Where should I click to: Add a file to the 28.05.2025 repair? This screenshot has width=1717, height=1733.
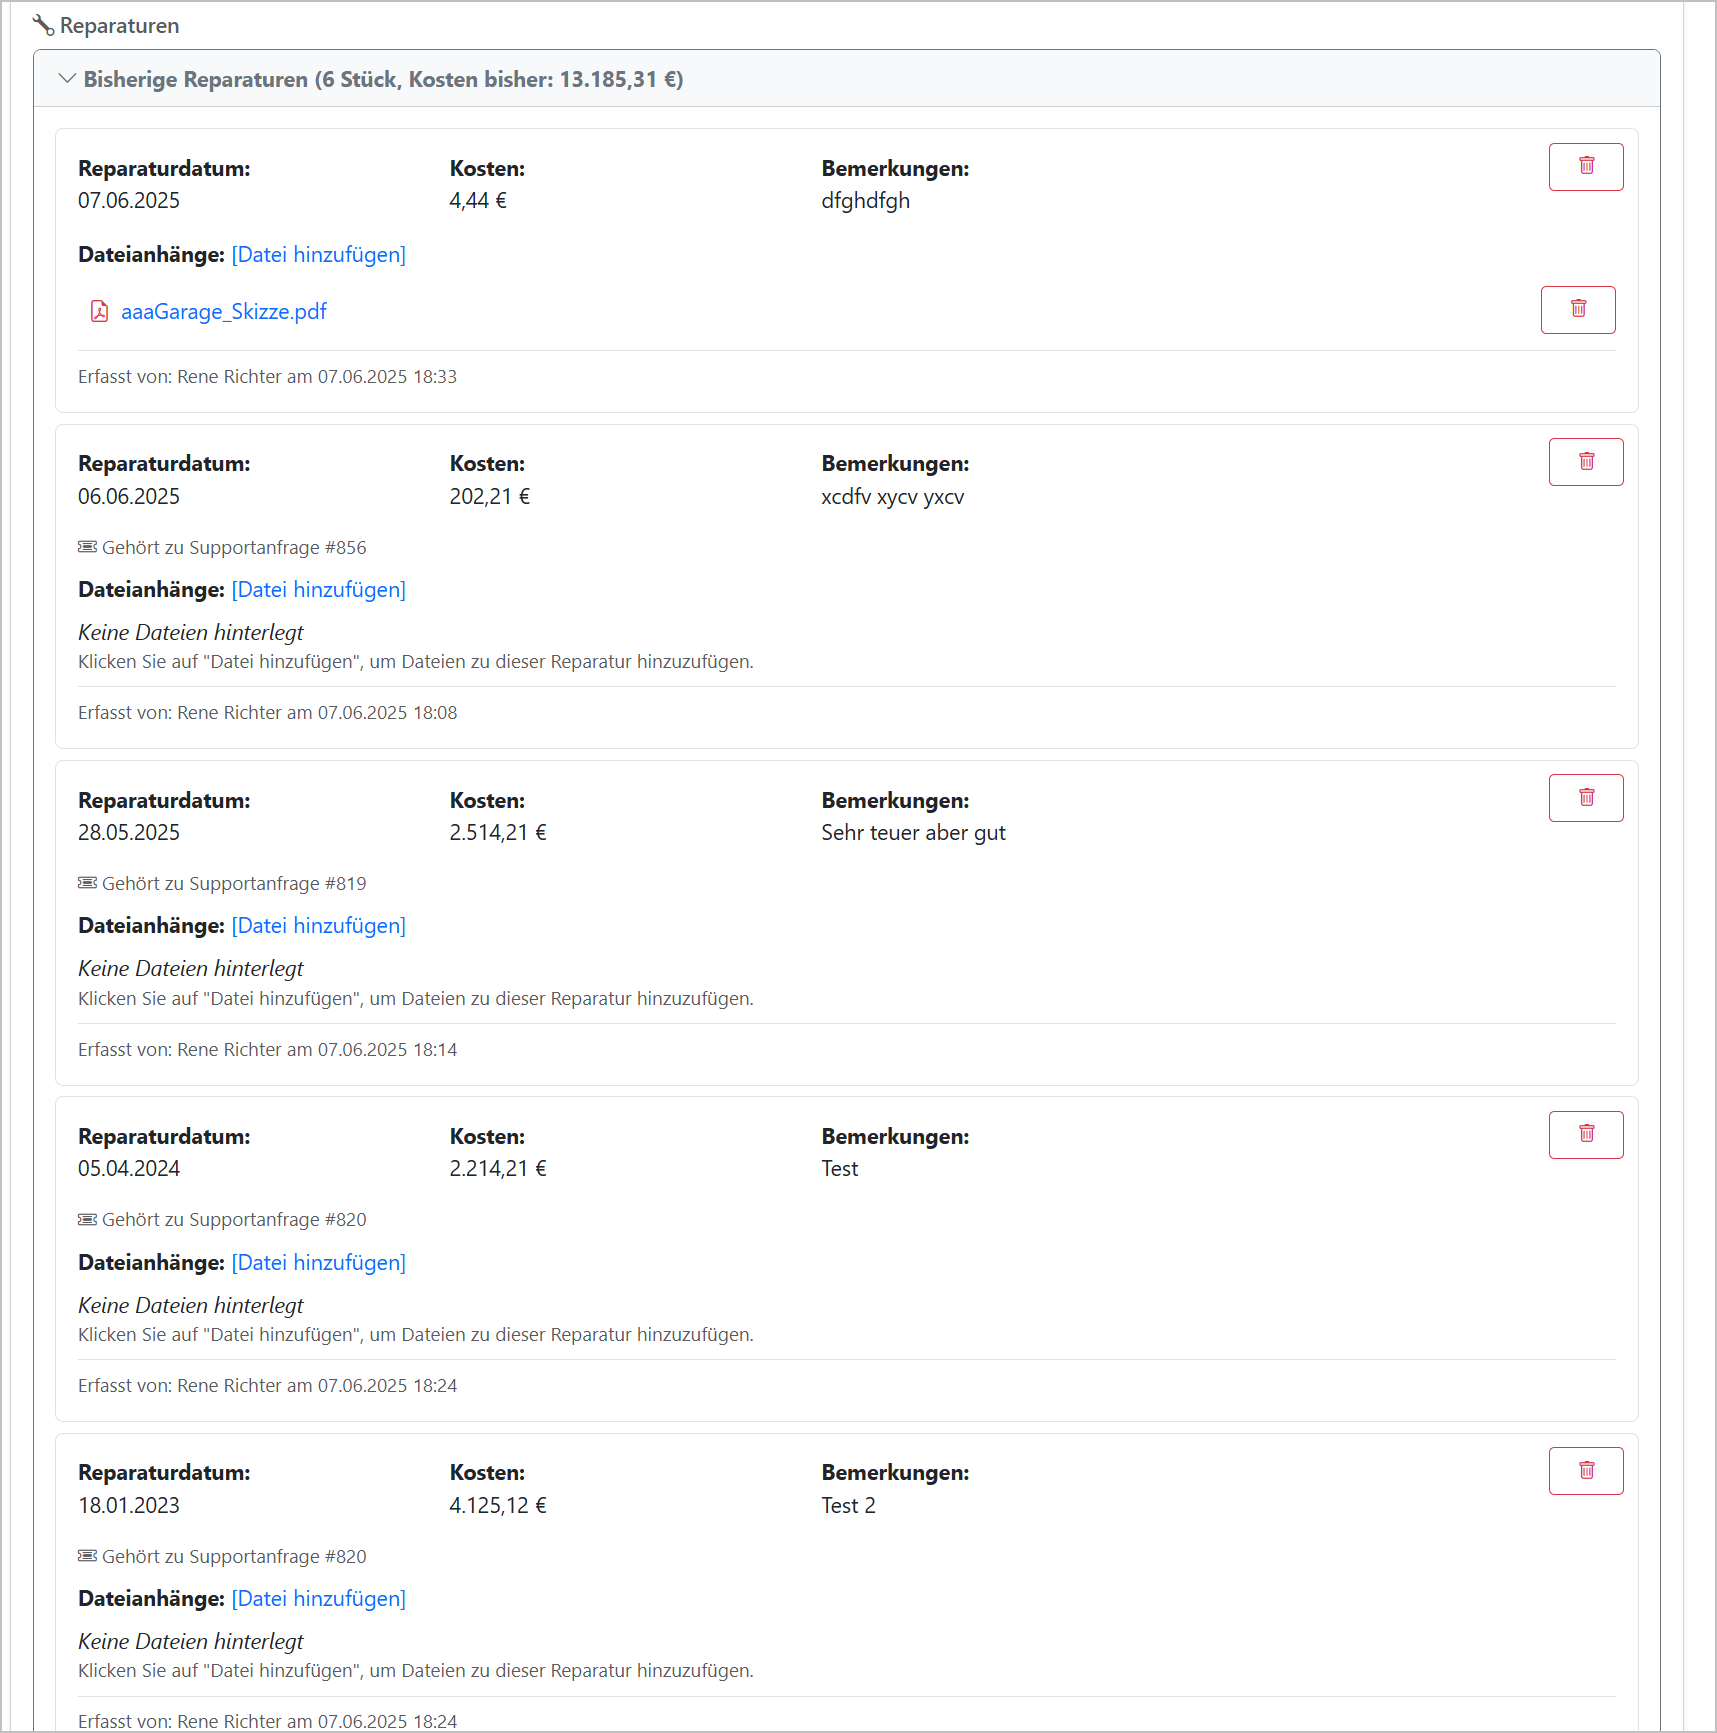(319, 926)
